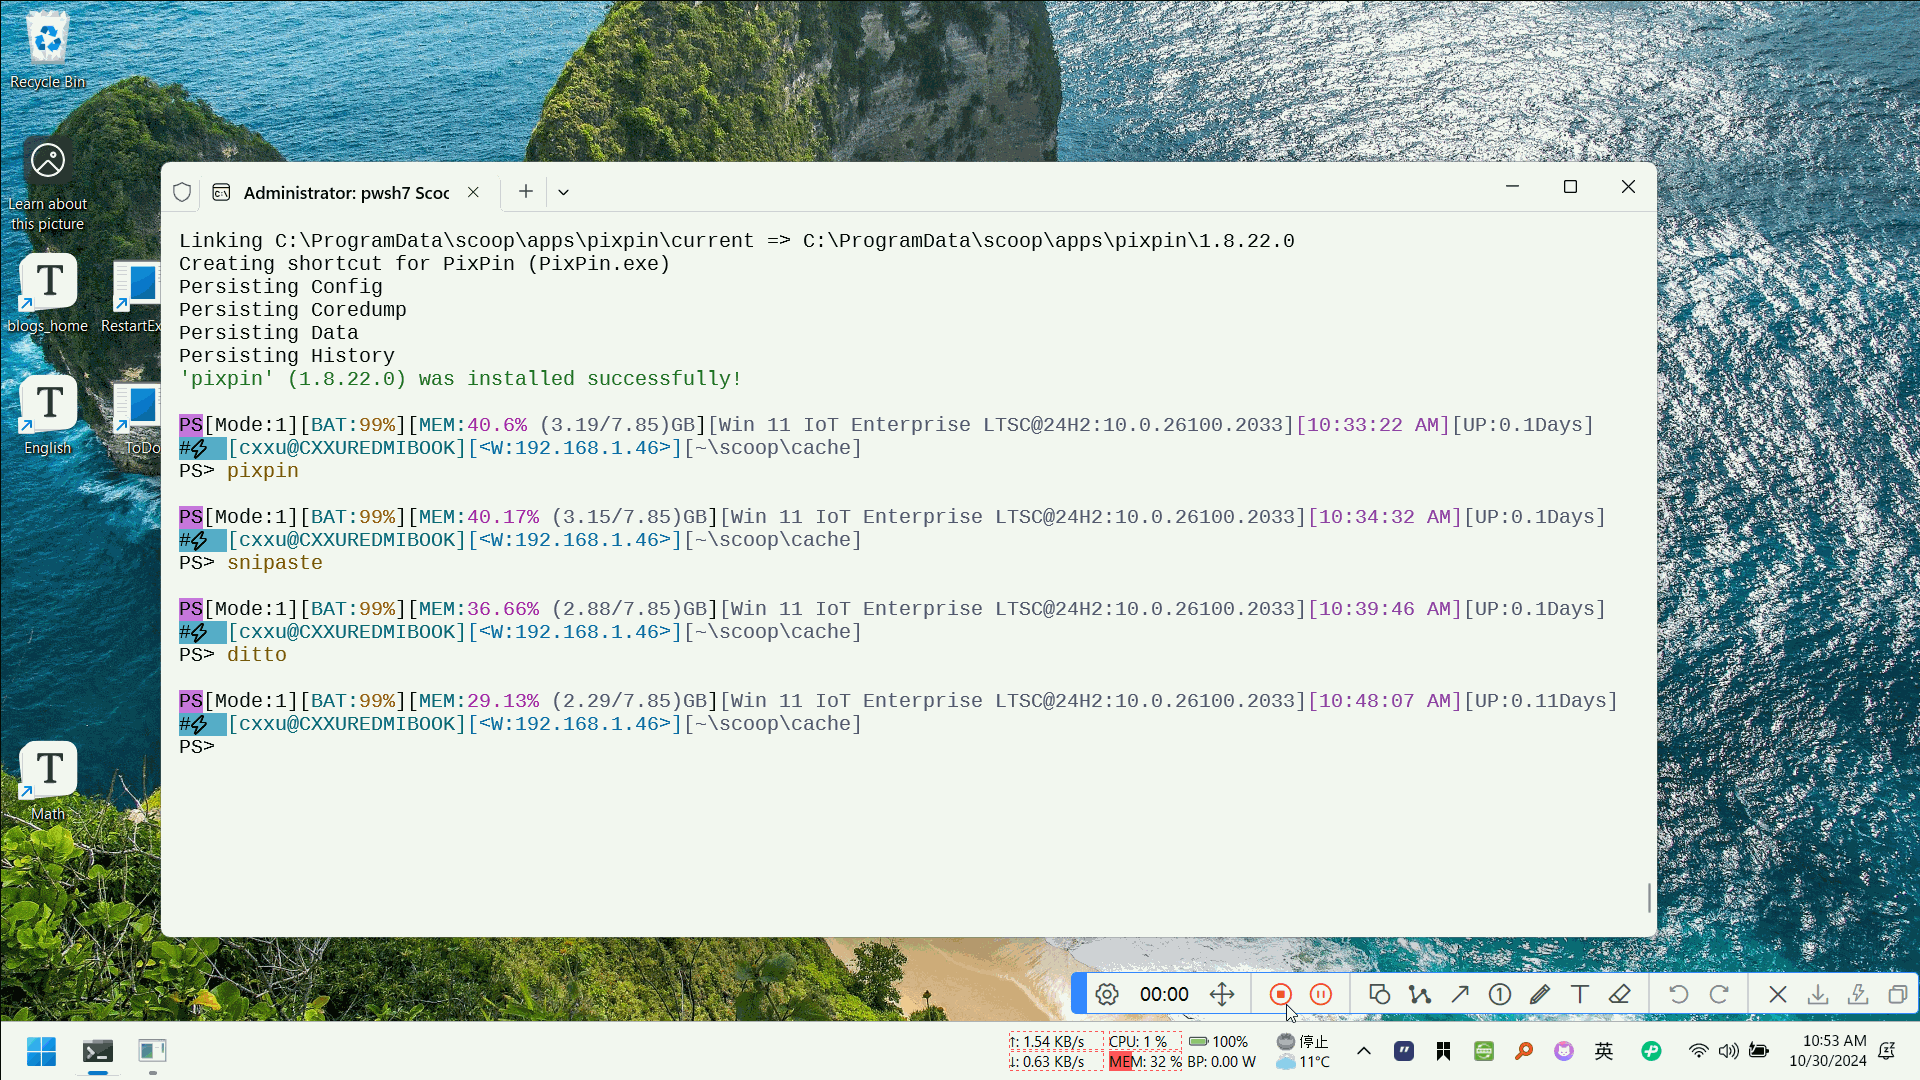Open recording settings gear in toolbar
1920x1080 pixels.
[x=1106, y=994]
